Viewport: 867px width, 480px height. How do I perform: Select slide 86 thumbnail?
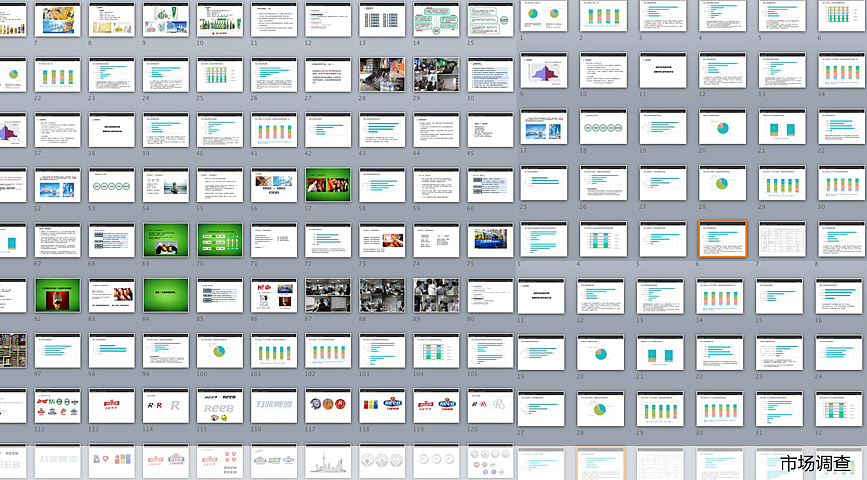pyautogui.click(x=274, y=296)
